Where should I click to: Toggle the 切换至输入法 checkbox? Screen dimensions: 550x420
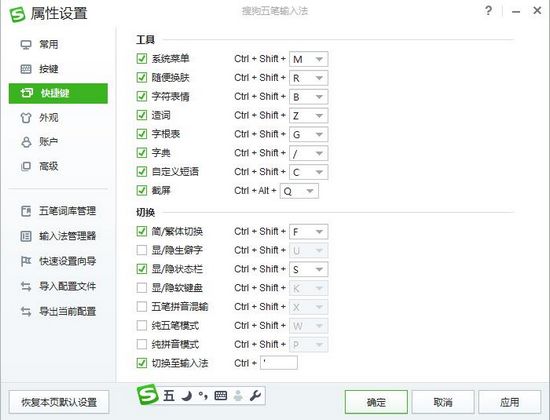(x=142, y=363)
